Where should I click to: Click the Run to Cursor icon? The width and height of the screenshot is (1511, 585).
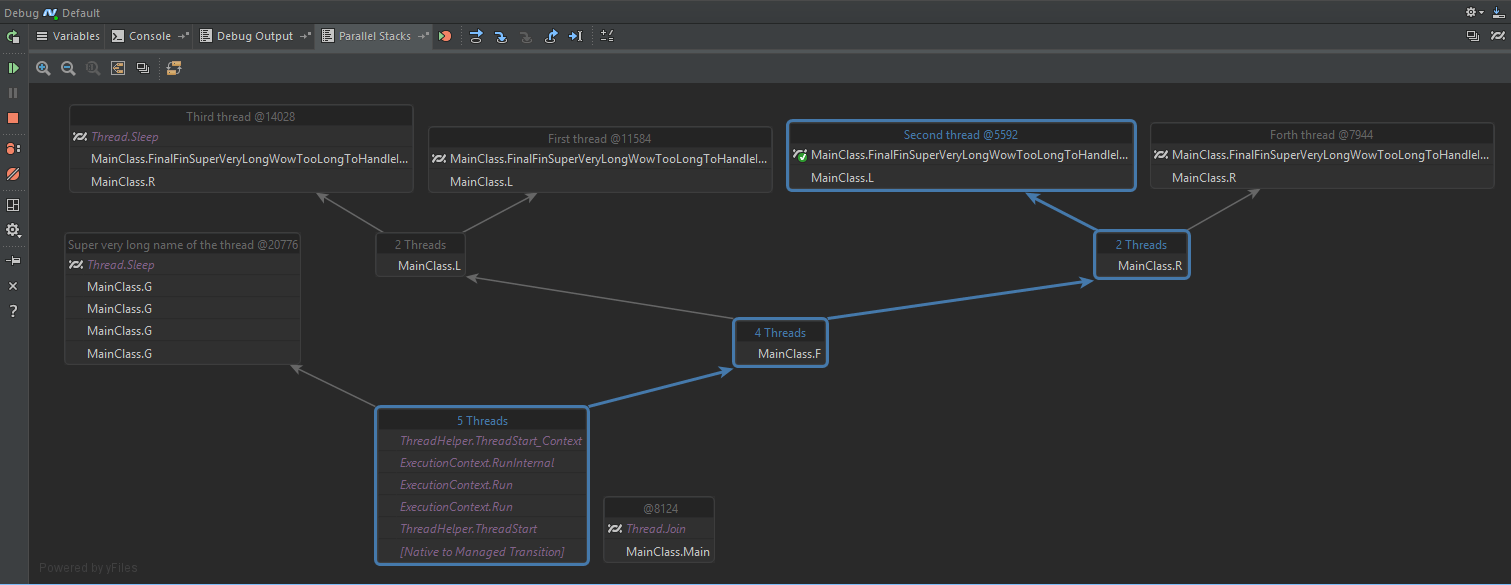[x=575, y=36]
